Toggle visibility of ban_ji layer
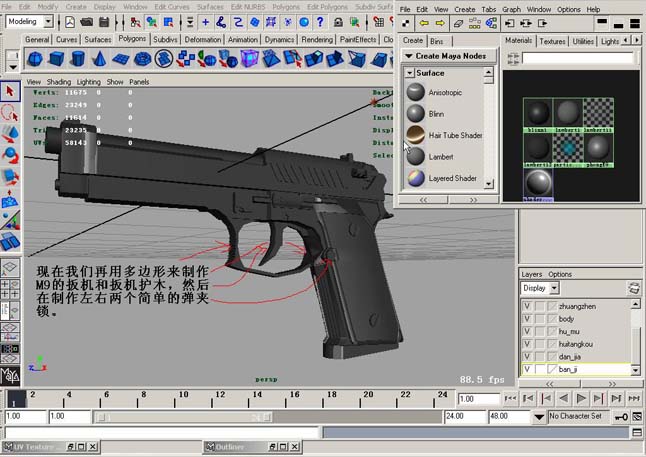 coord(527,369)
